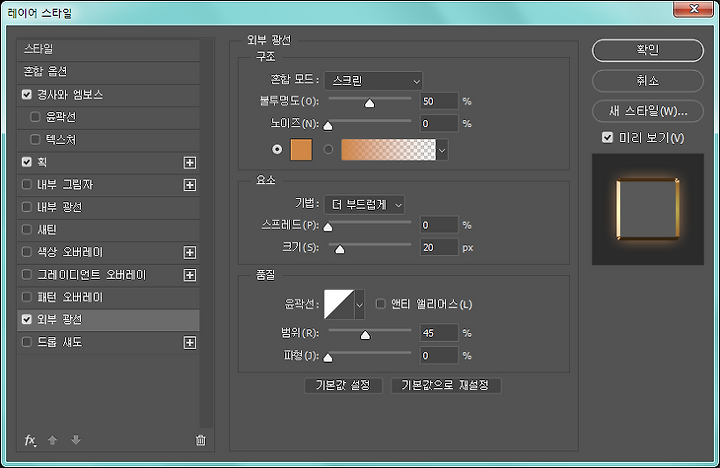Select 경사와 엠보스 settings row
This screenshot has width=720, height=468.
coord(108,95)
